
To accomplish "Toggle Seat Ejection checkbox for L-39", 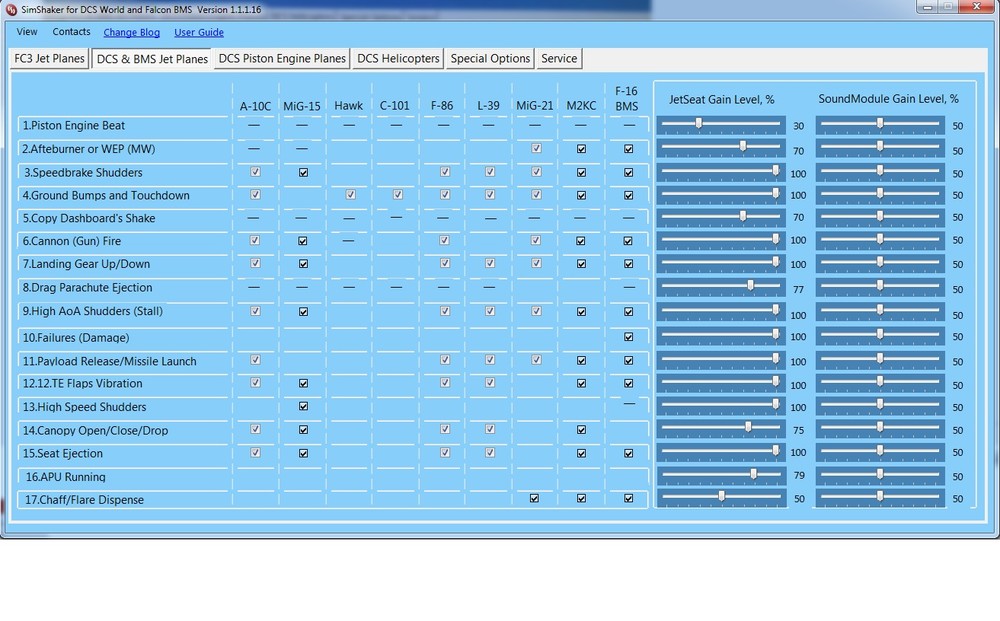I will 490,453.
